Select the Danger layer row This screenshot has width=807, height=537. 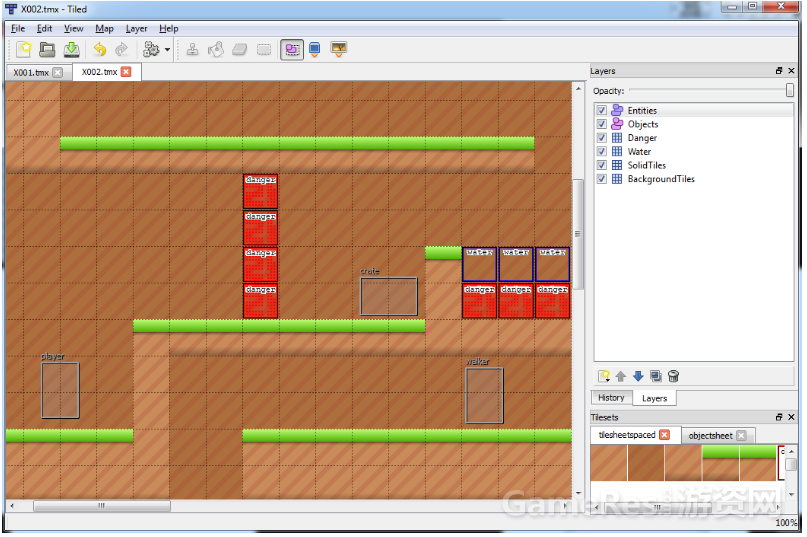point(694,138)
